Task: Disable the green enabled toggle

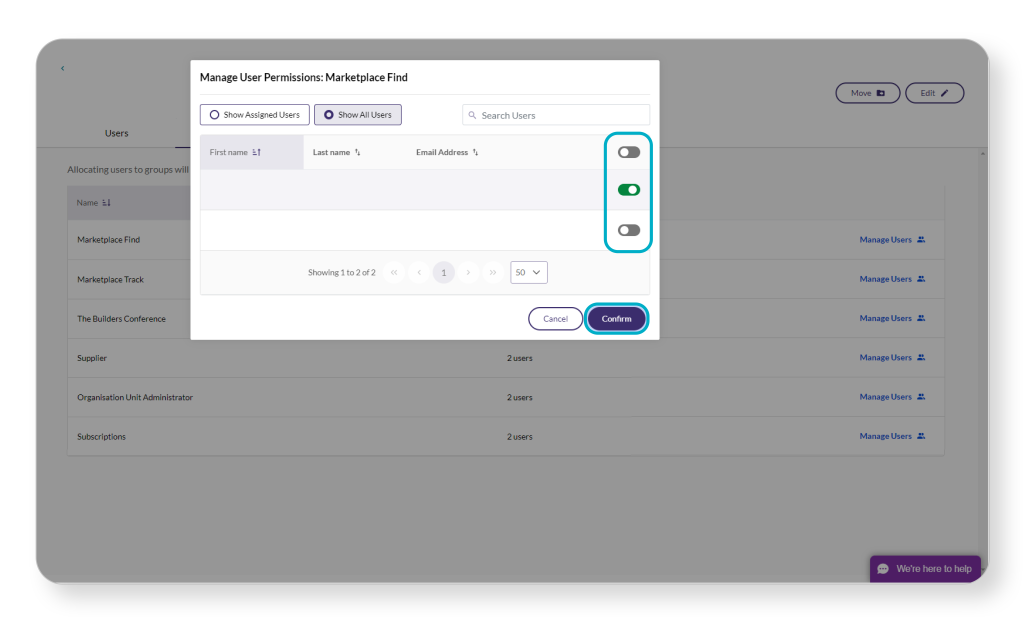Action: [628, 189]
